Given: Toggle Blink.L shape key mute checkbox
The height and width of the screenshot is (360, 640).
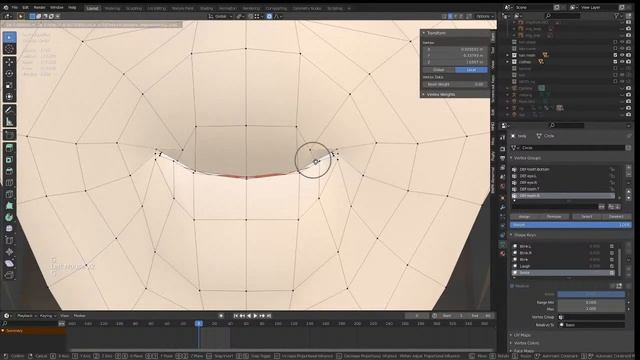Looking at the screenshot, I should click(611, 247).
